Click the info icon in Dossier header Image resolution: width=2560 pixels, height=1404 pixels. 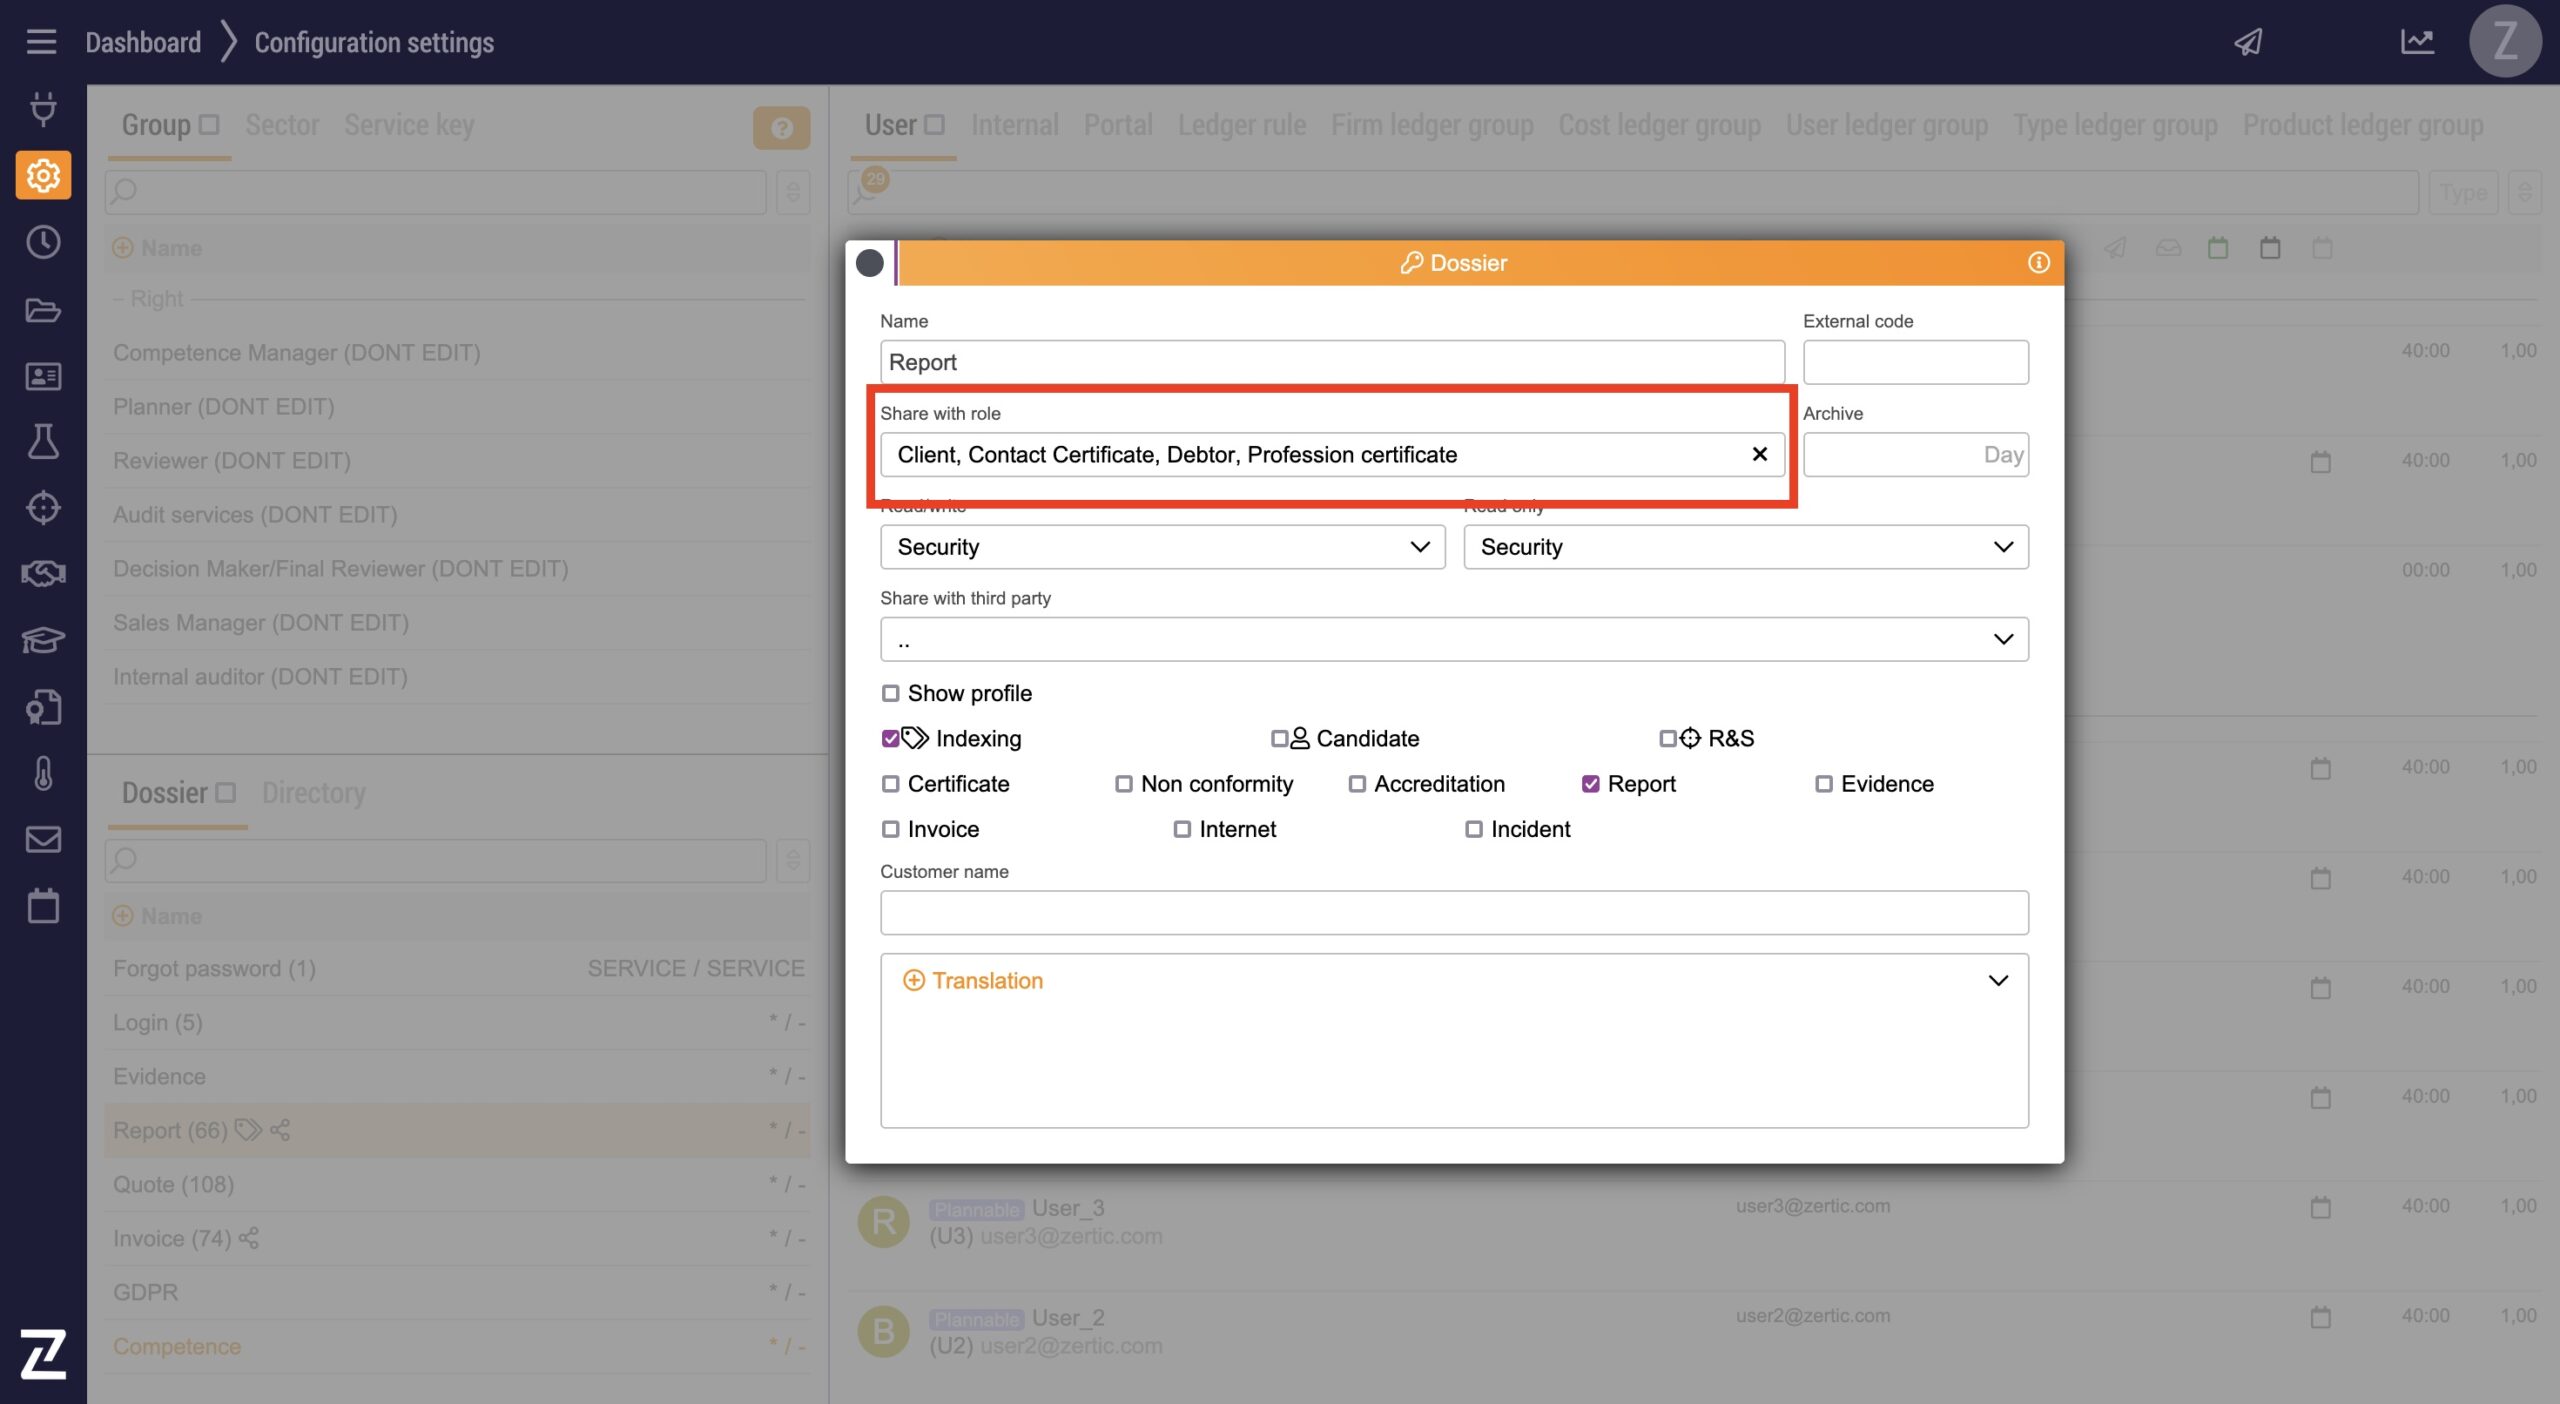pyautogui.click(x=2038, y=263)
